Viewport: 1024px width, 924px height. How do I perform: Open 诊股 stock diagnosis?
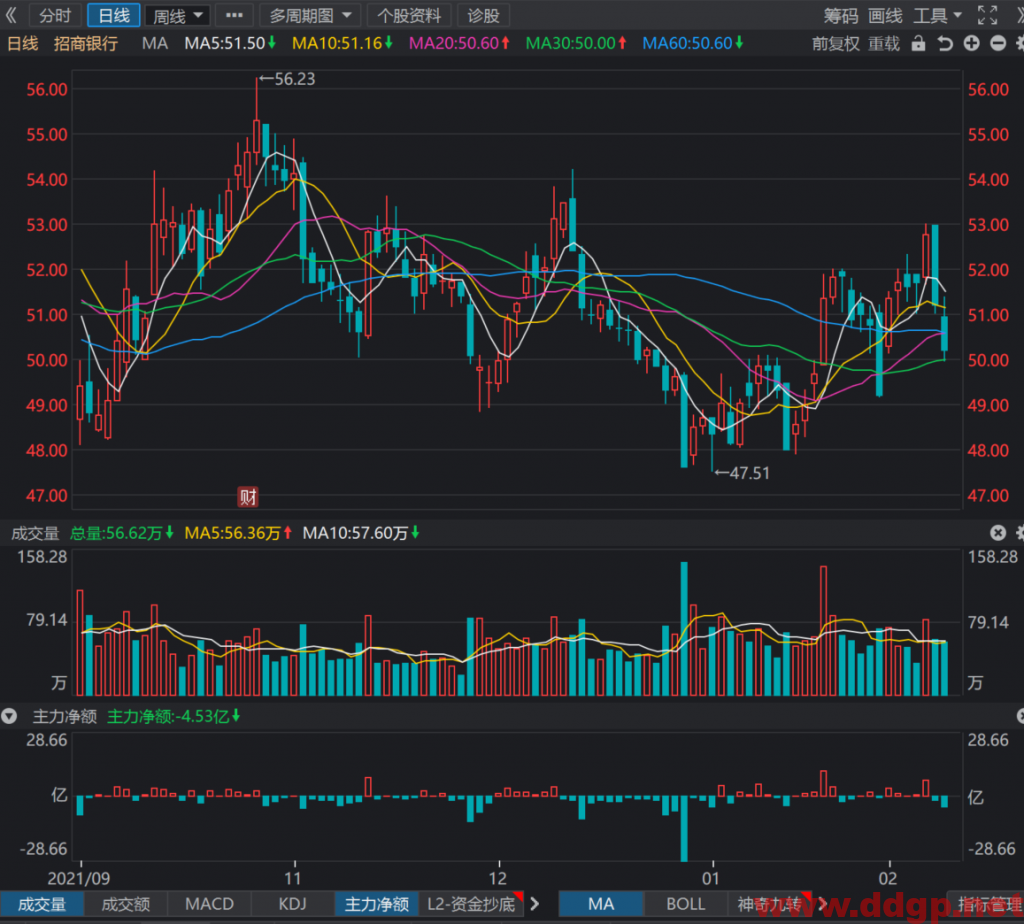[483, 15]
